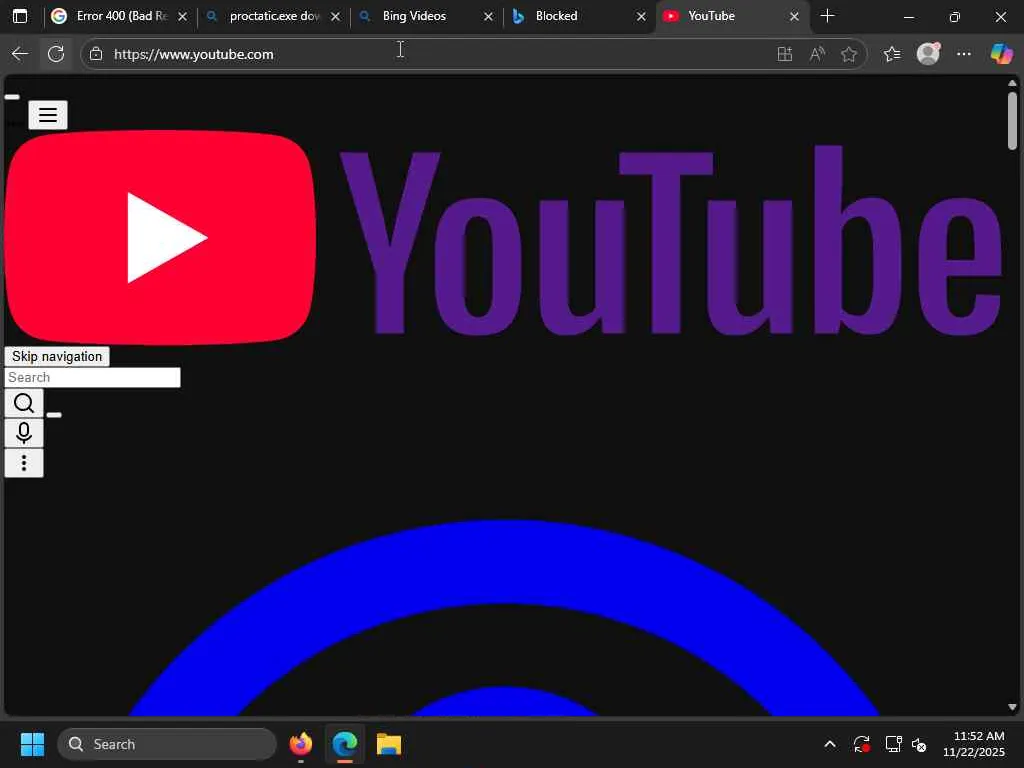The image size is (1024, 768).
Task: Focus the YouTube Search input field
Action: tap(93, 377)
